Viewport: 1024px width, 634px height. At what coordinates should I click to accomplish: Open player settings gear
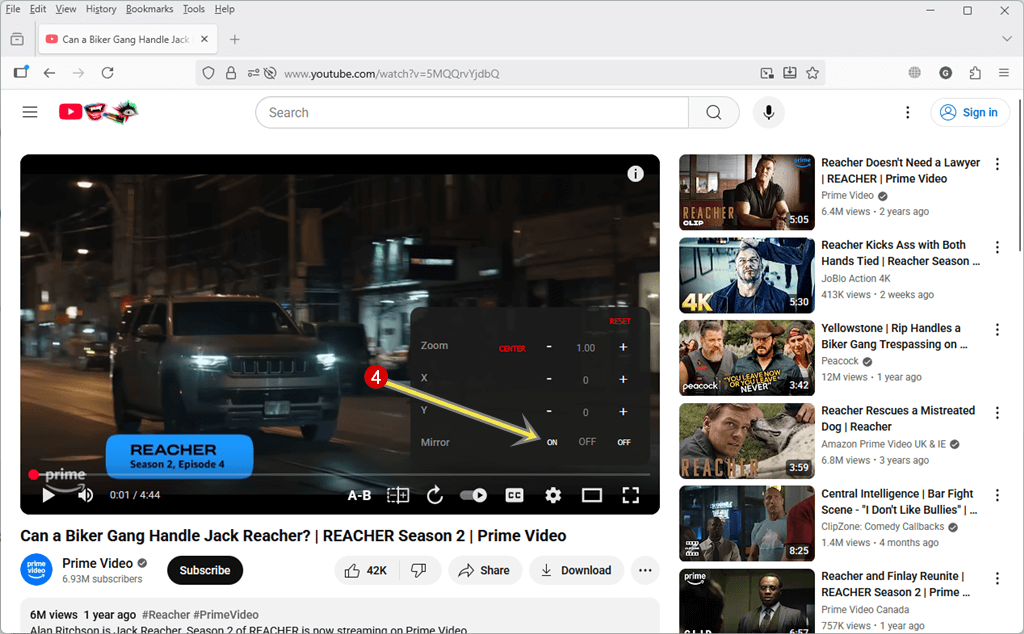[553, 496]
